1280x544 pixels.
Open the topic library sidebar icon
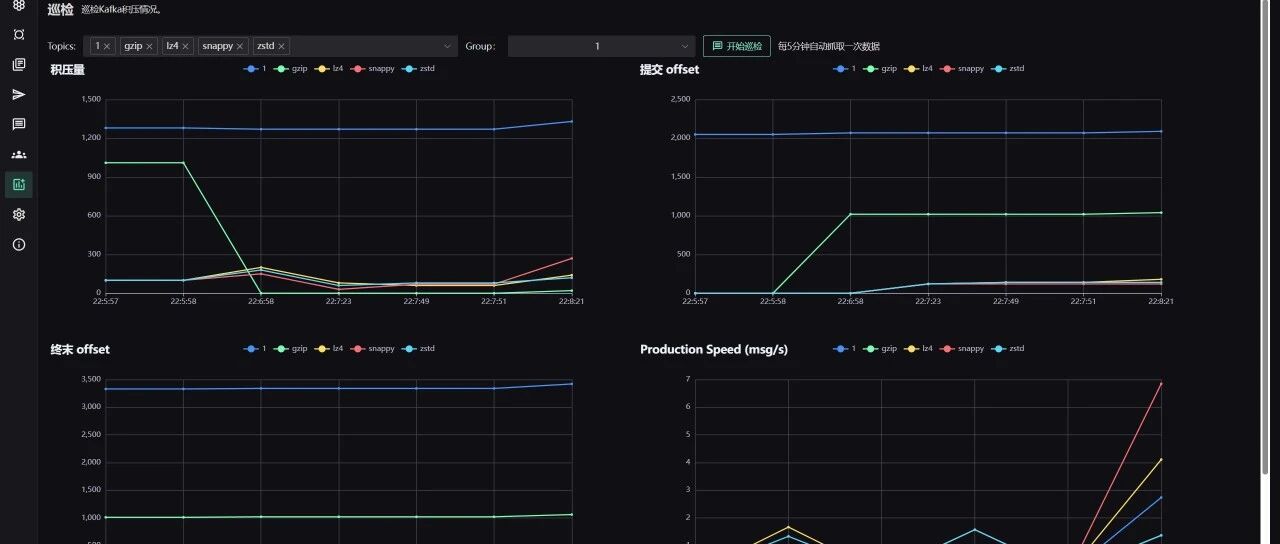19,65
